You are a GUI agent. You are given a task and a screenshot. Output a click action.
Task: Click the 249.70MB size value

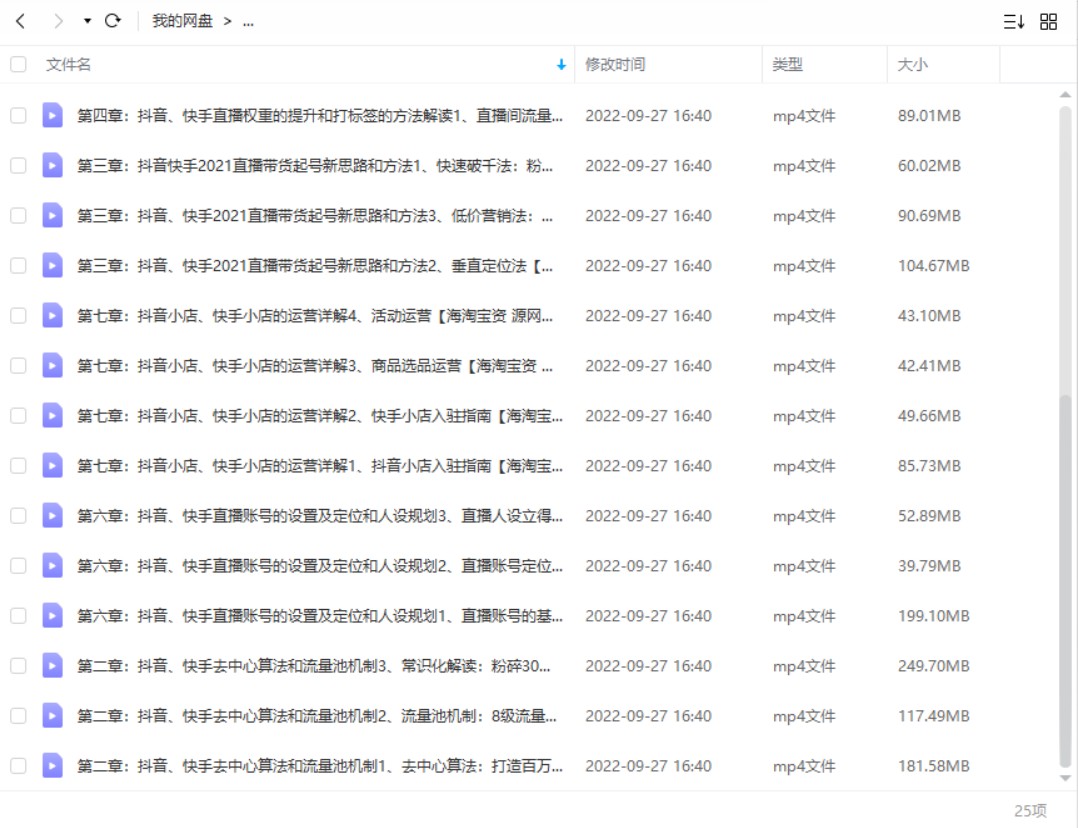pyautogui.click(x=933, y=666)
